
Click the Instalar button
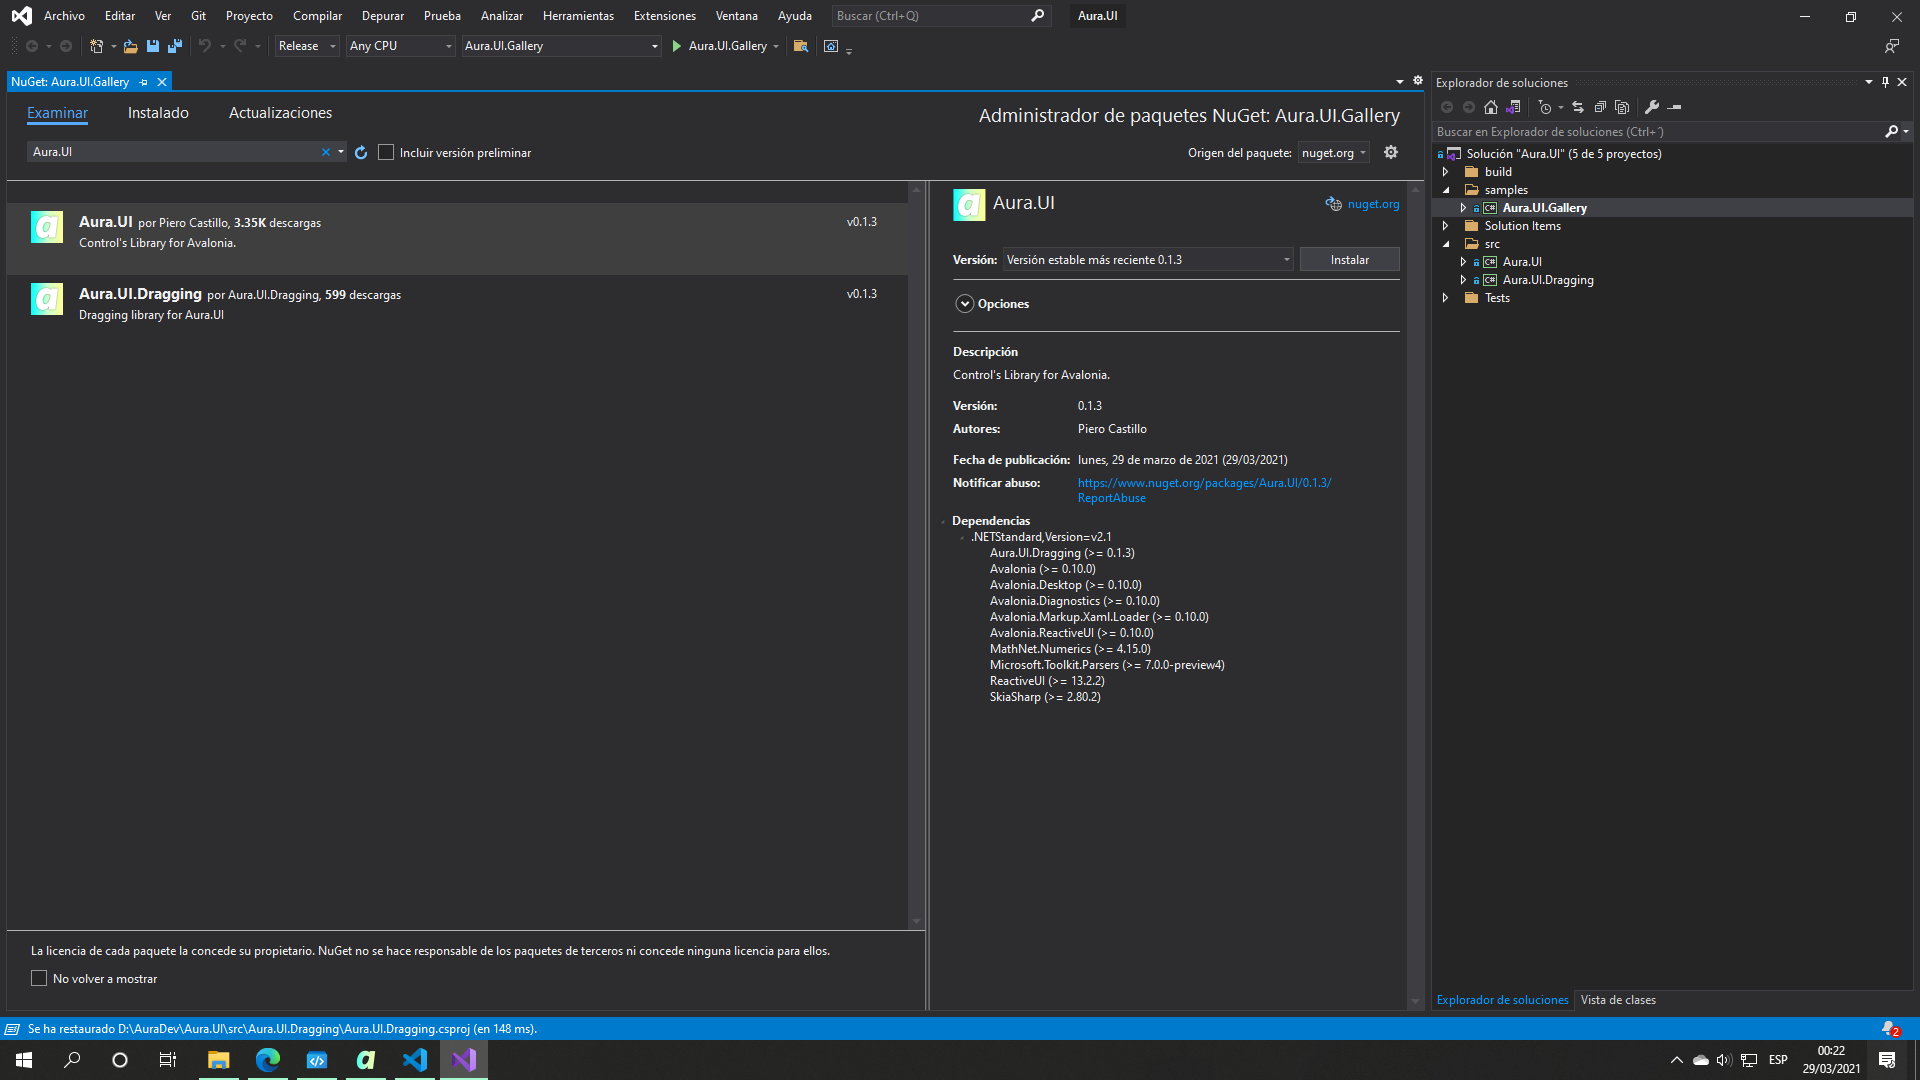[x=1349, y=260]
